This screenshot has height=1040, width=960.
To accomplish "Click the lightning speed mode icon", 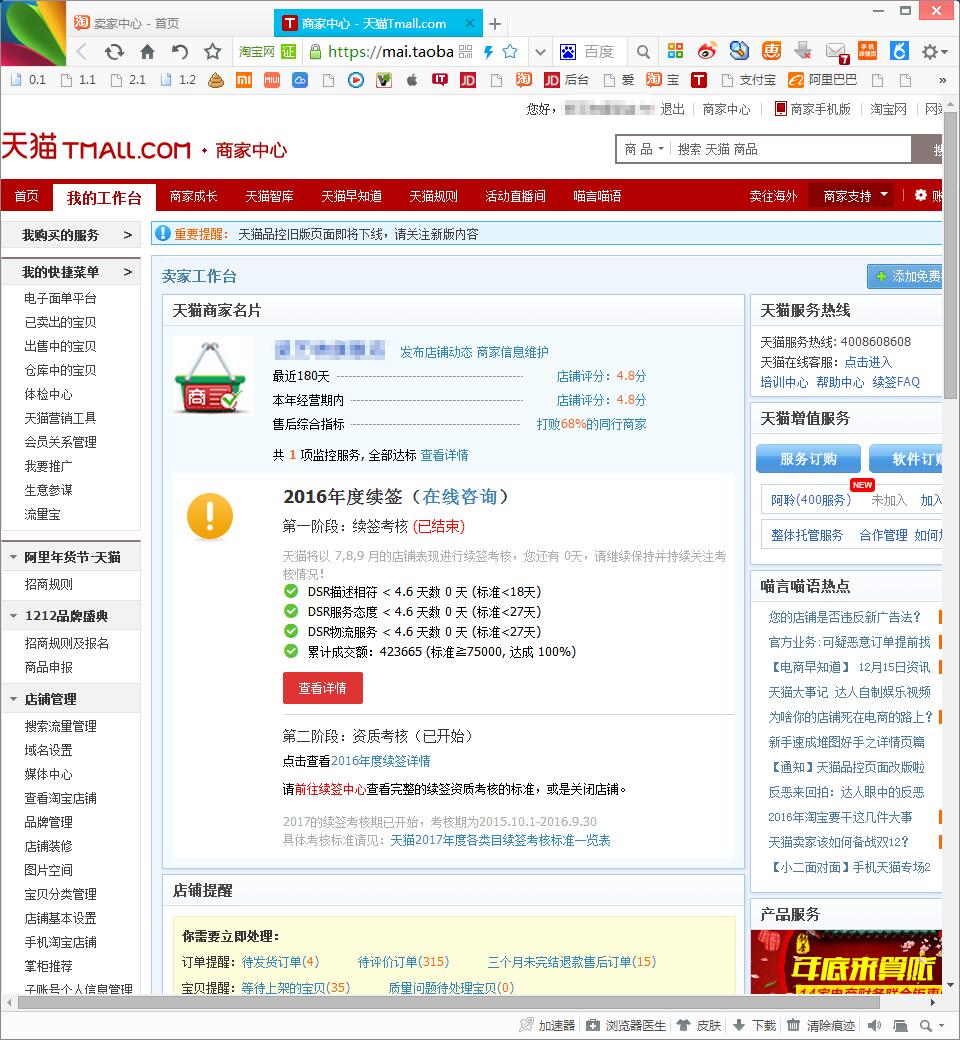I will pyautogui.click(x=488, y=52).
